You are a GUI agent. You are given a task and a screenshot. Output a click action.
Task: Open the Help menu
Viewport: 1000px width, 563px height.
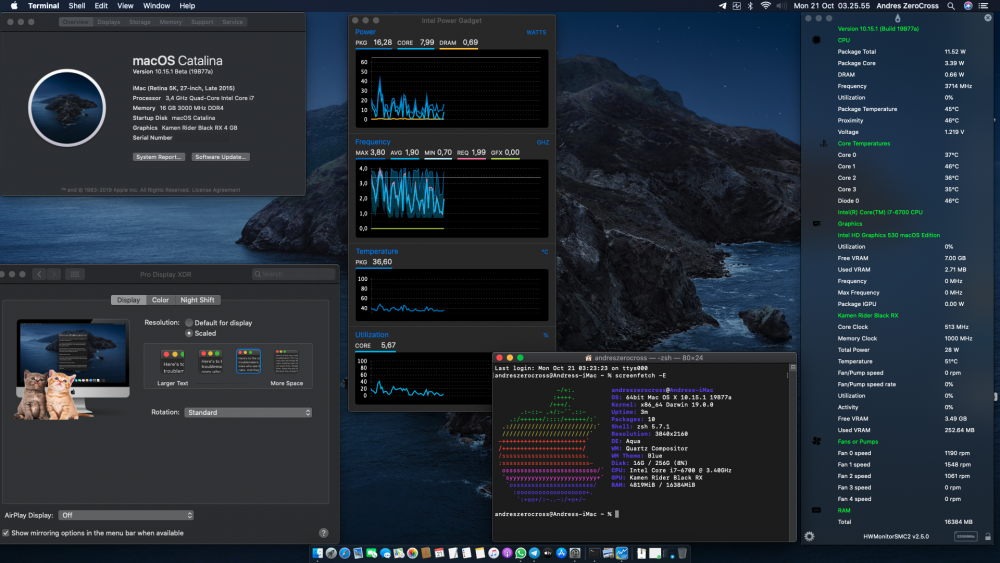click(x=187, y=6)
